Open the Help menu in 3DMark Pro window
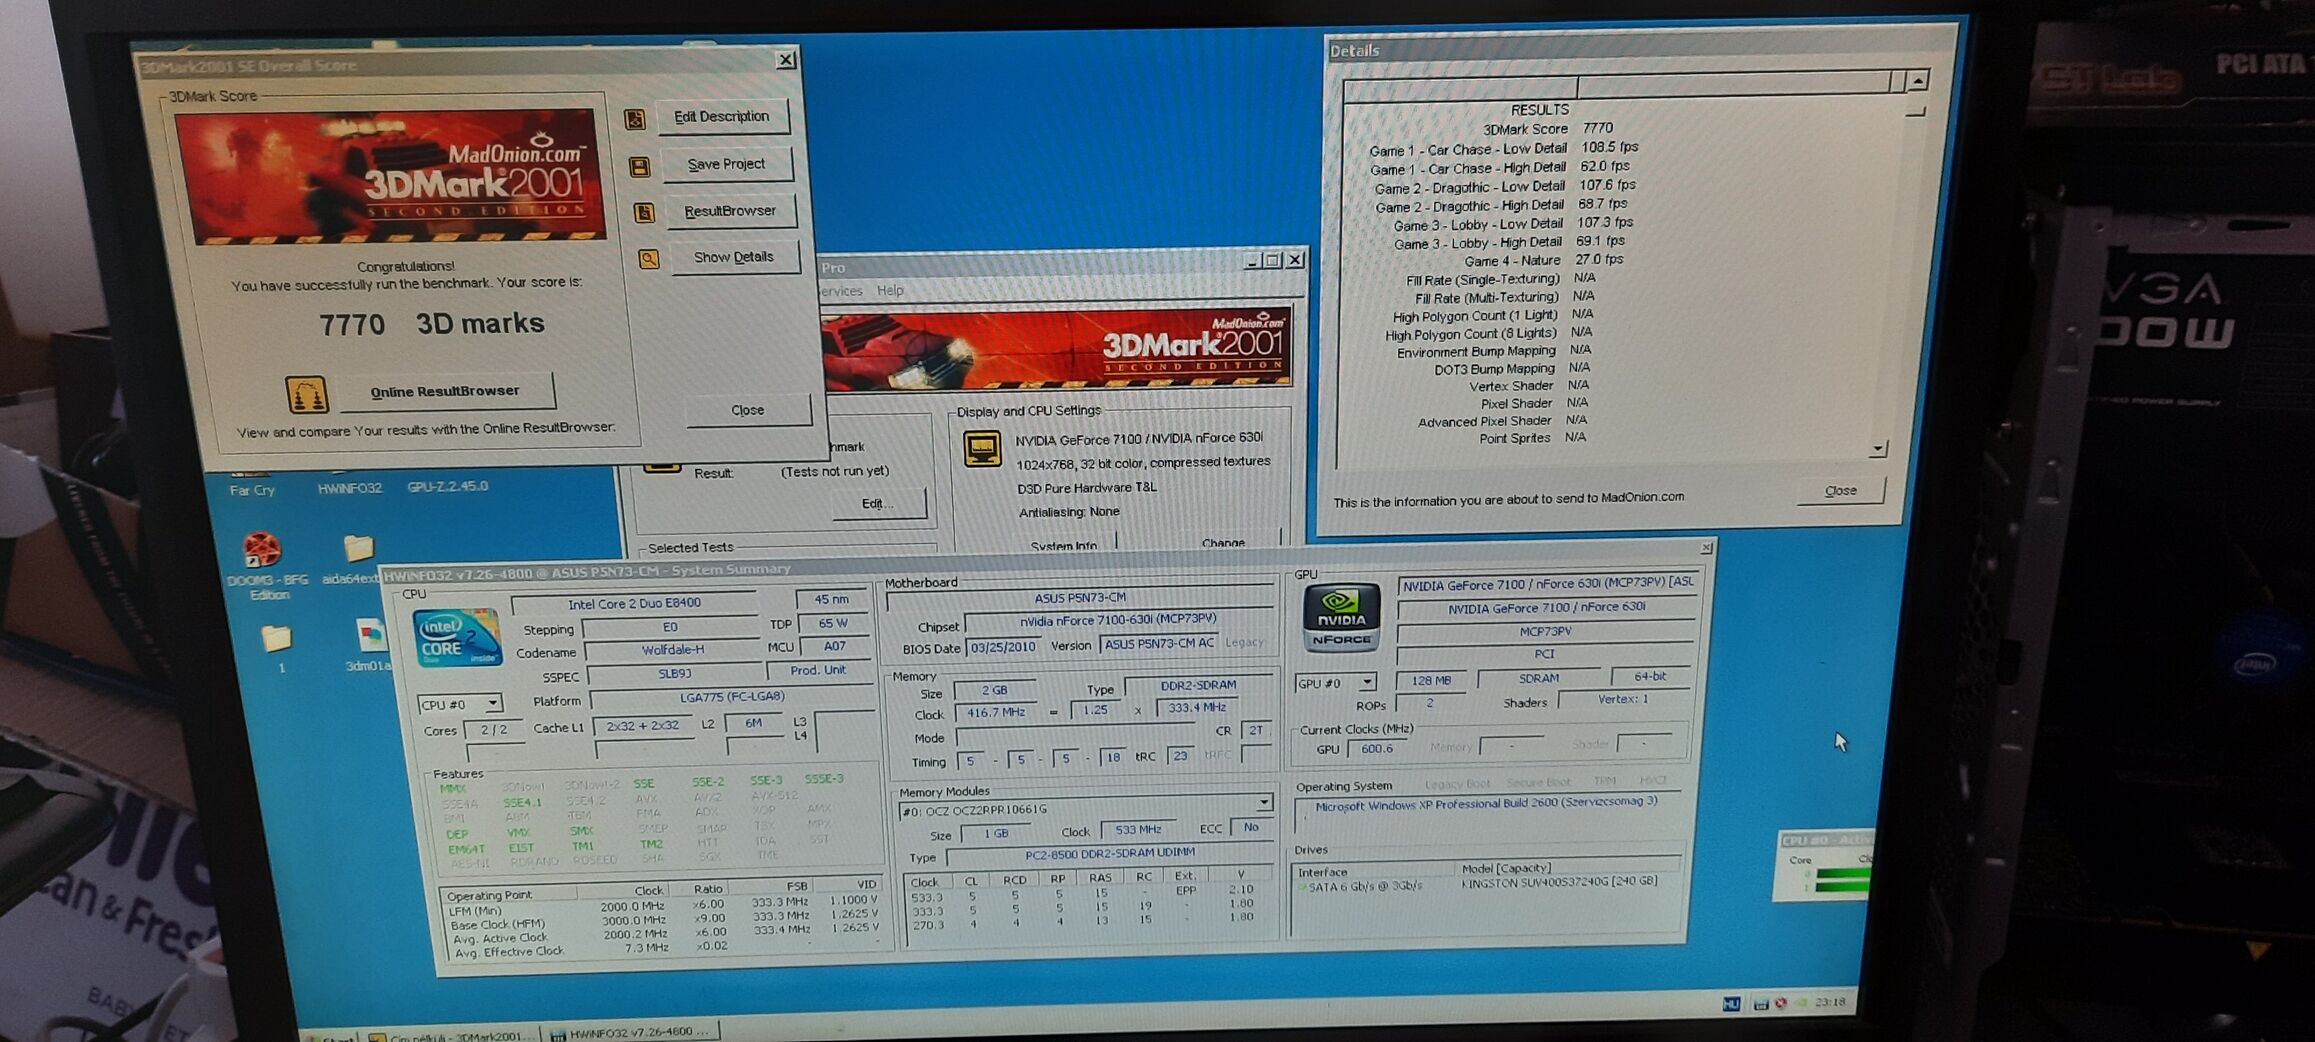 click(890, 291)
